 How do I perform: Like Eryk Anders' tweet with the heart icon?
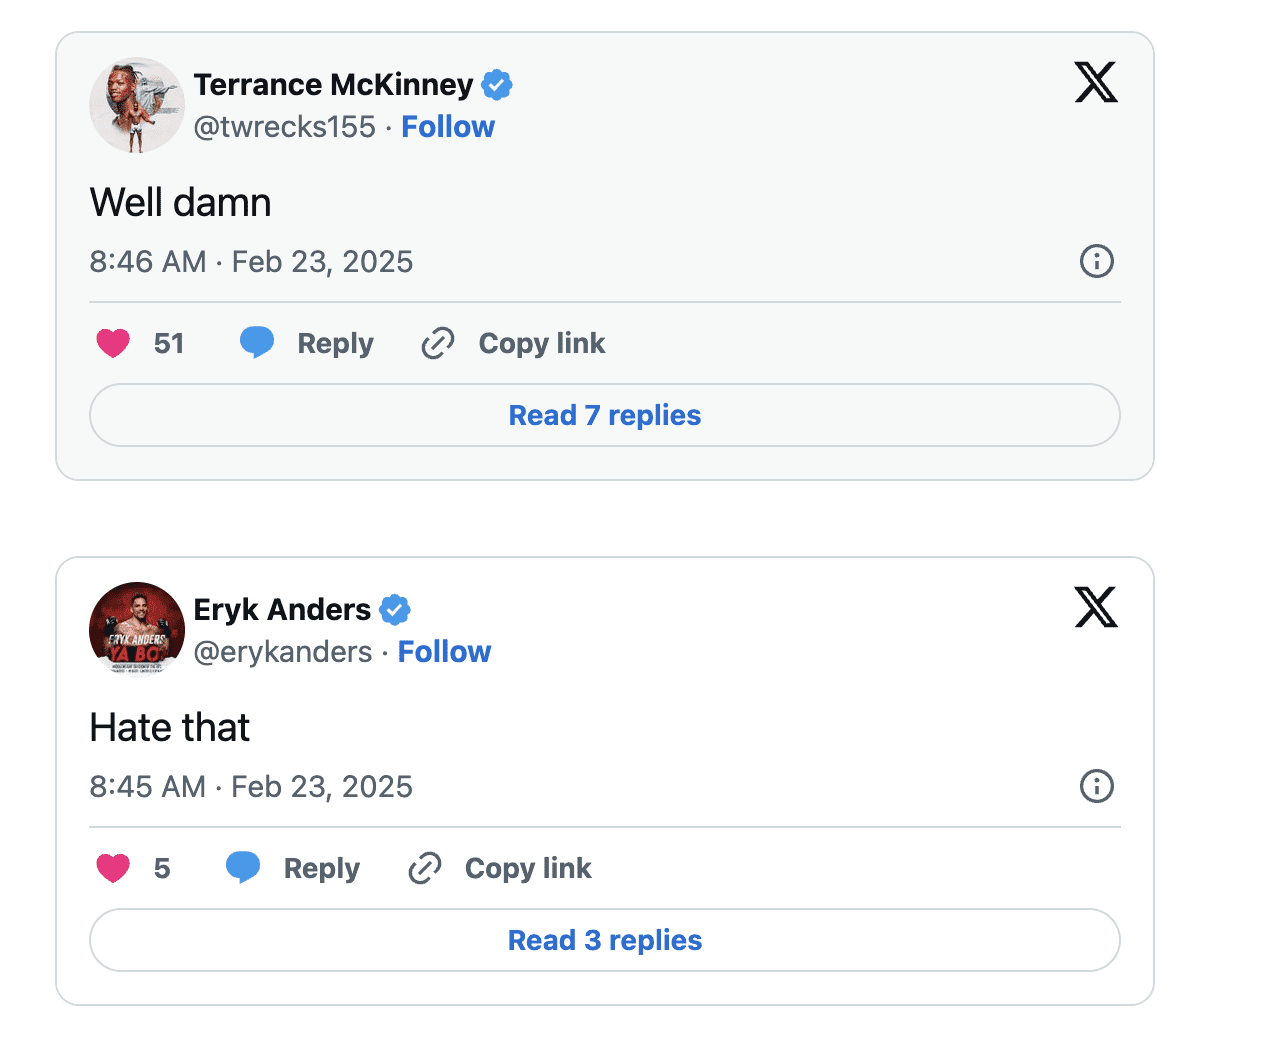pos(113,868)
